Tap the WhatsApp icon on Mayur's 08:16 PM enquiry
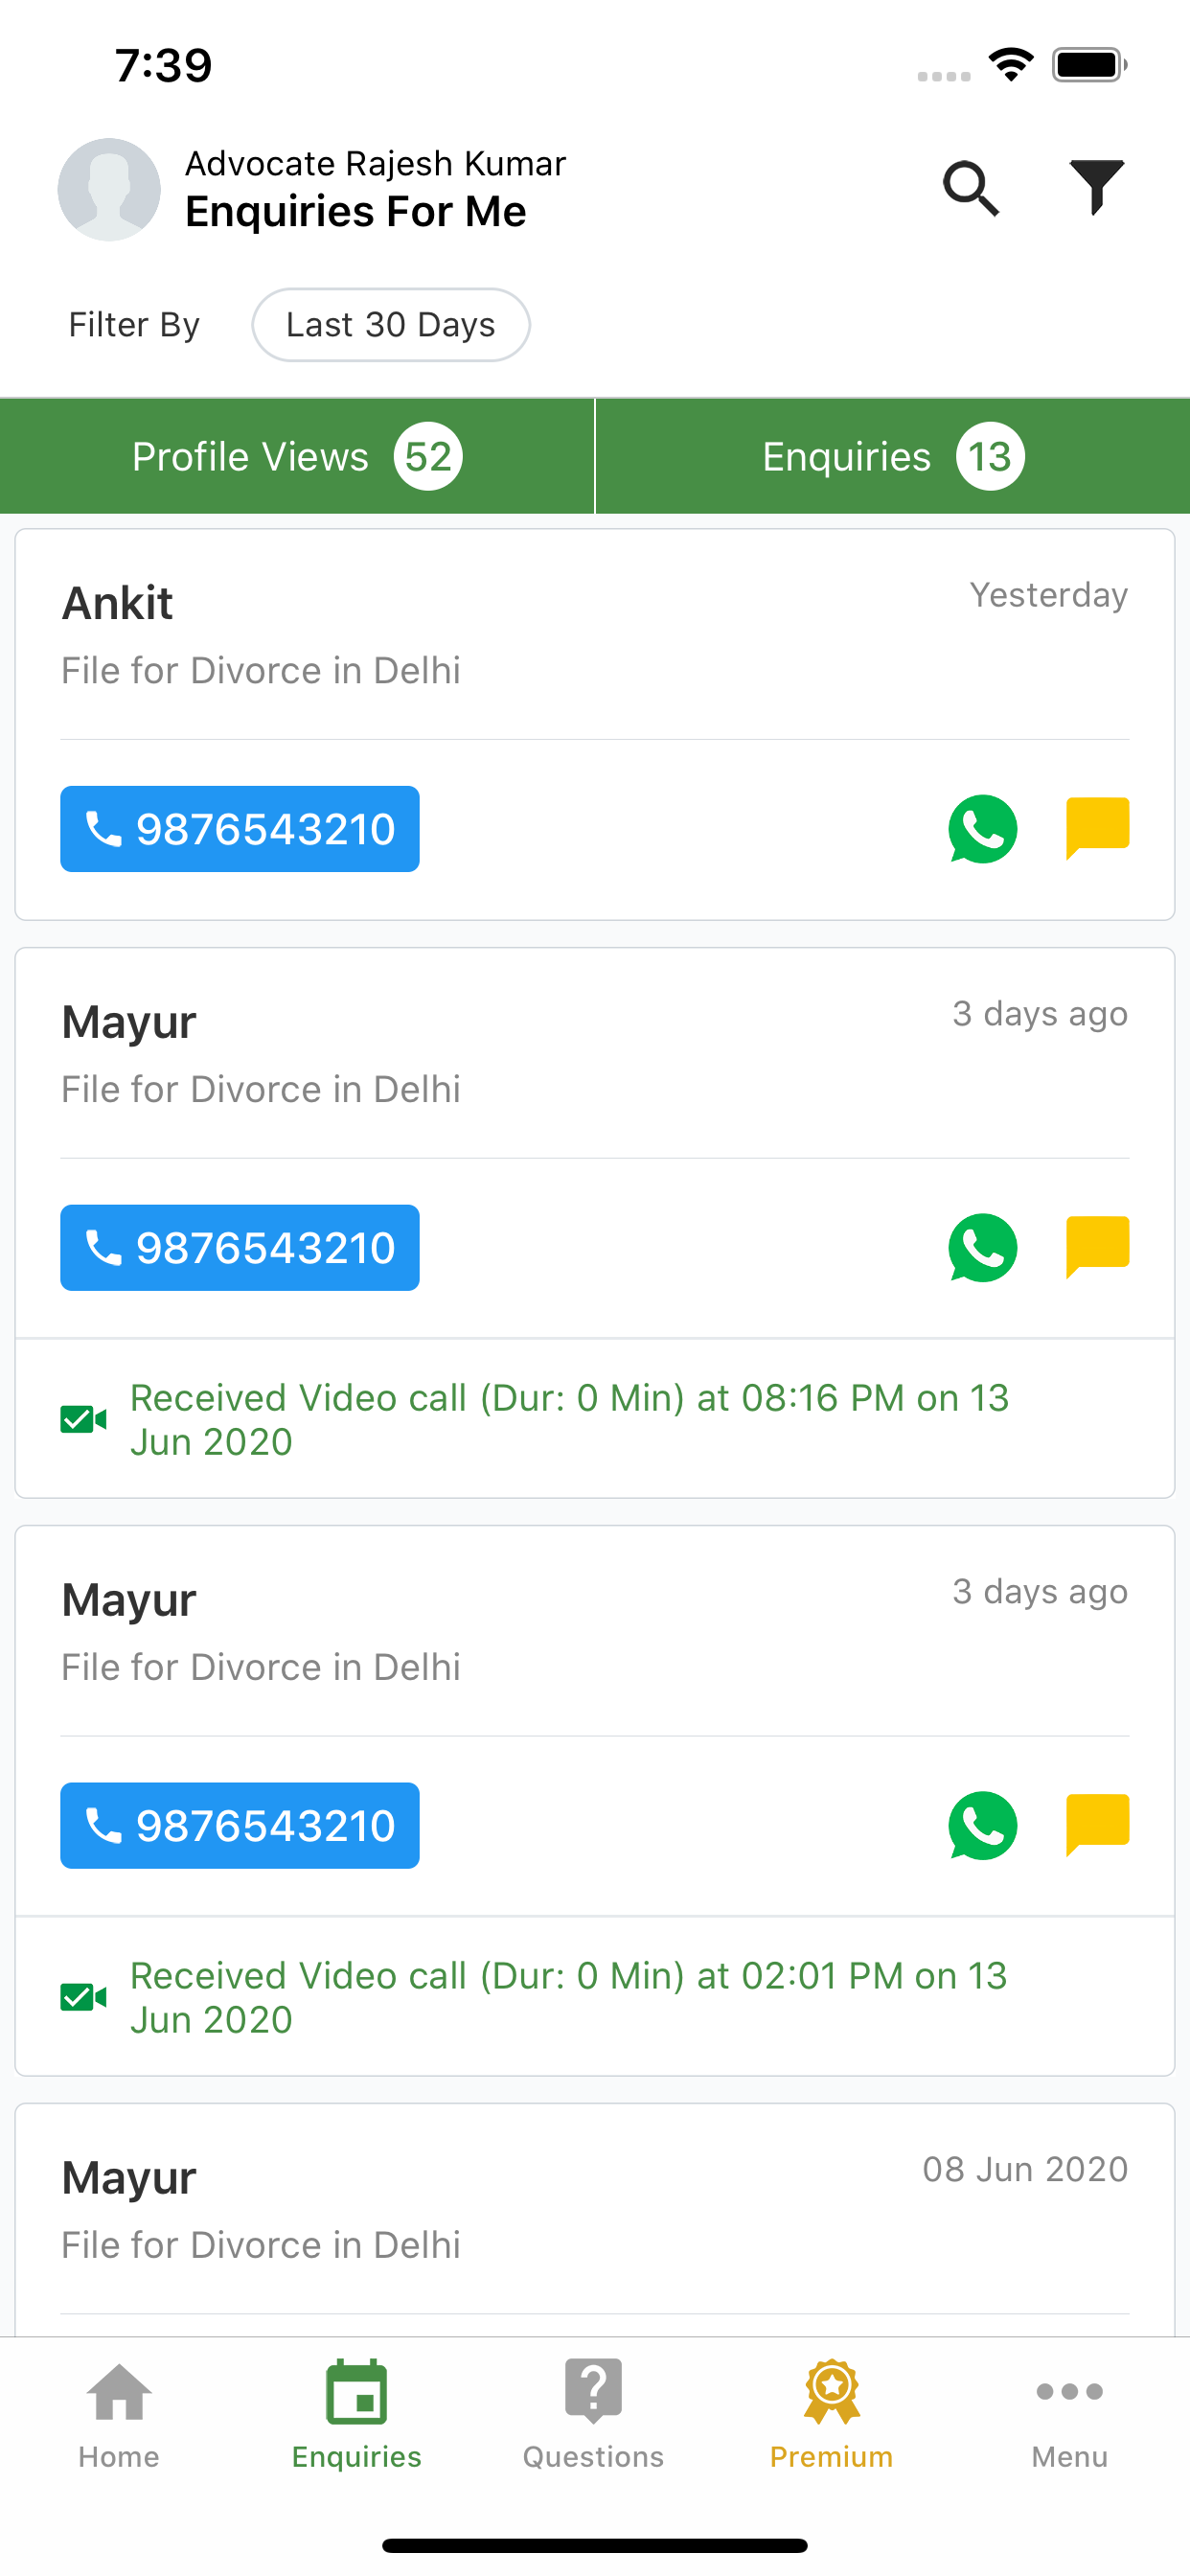The height and width of the screenshot is (2576, 1190). [x=982, y=1248]
